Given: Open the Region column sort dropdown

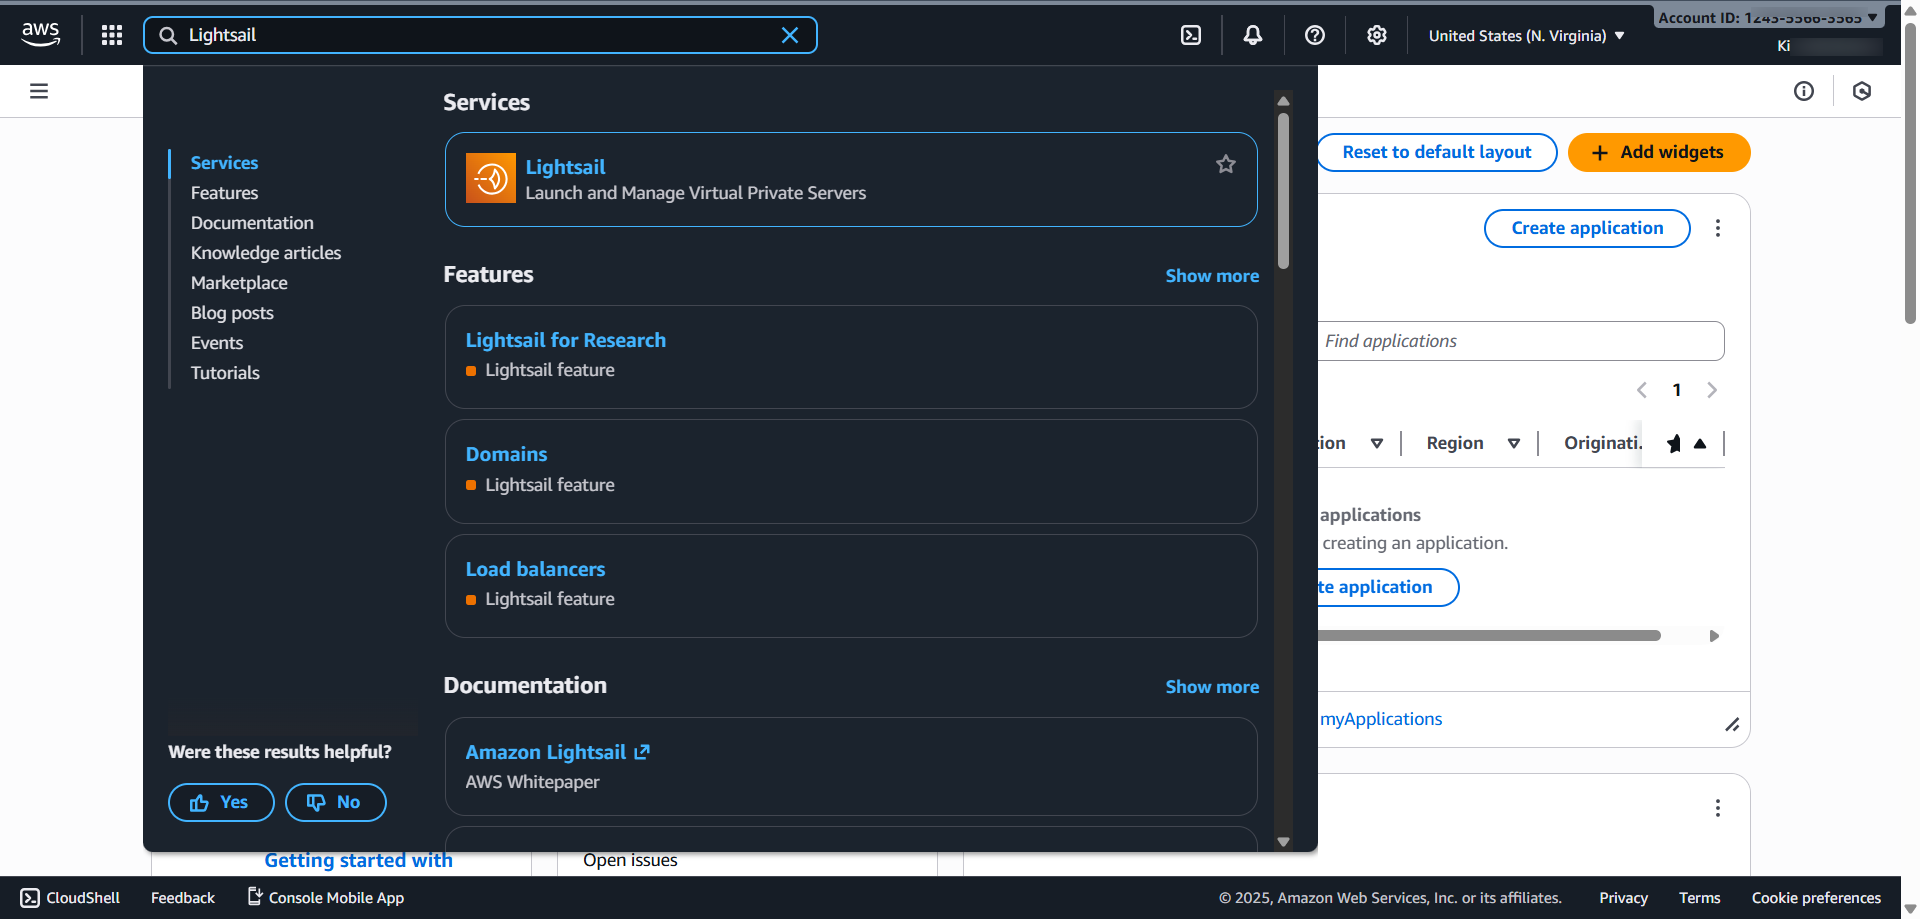Looking at the screenshot, I should click(x=1513, y=443).
